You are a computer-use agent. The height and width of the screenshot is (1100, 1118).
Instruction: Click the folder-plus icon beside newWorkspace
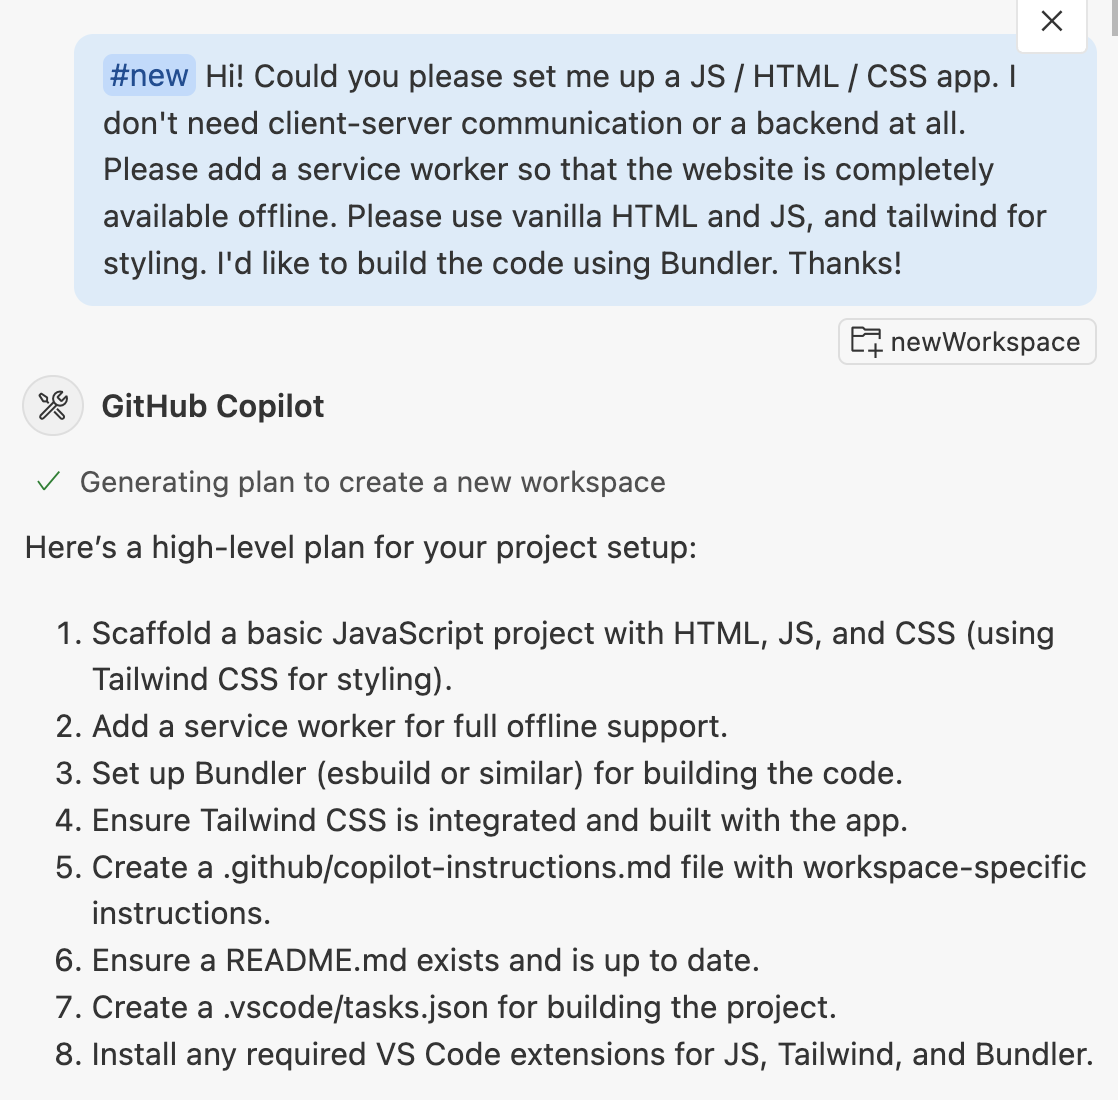coord(866,341)
